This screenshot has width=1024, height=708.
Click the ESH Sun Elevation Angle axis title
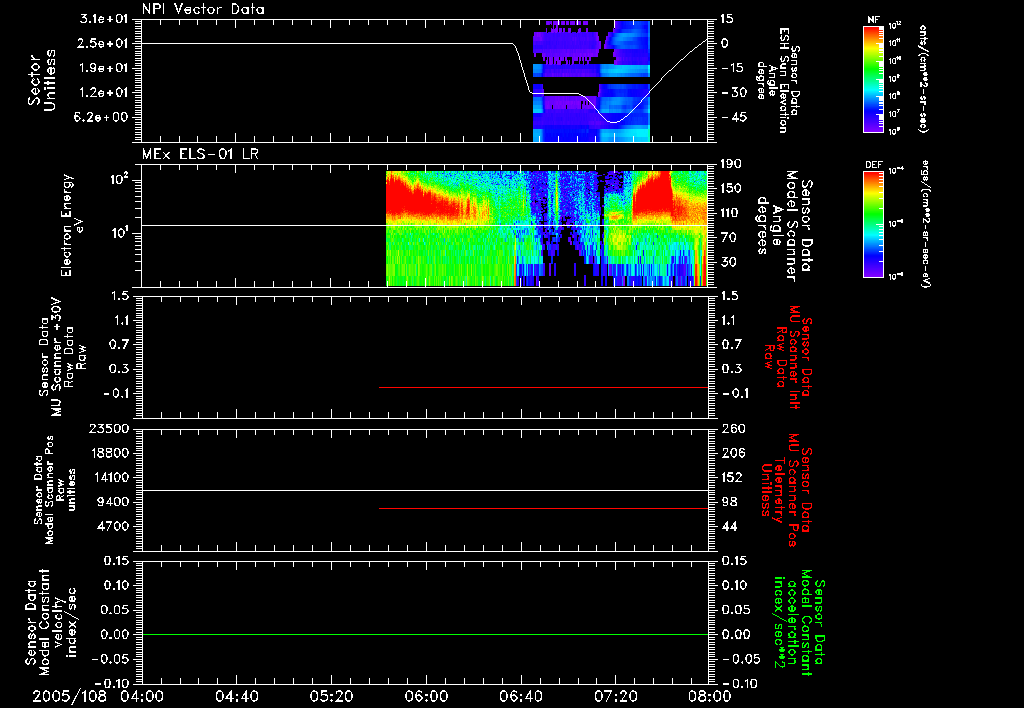point(780,80)
